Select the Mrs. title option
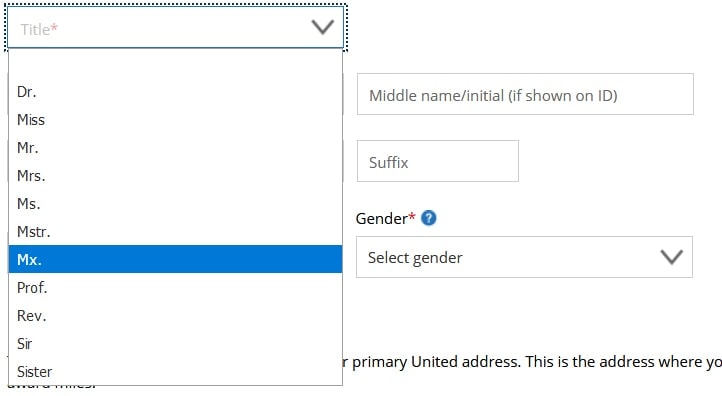 (175, 176)
